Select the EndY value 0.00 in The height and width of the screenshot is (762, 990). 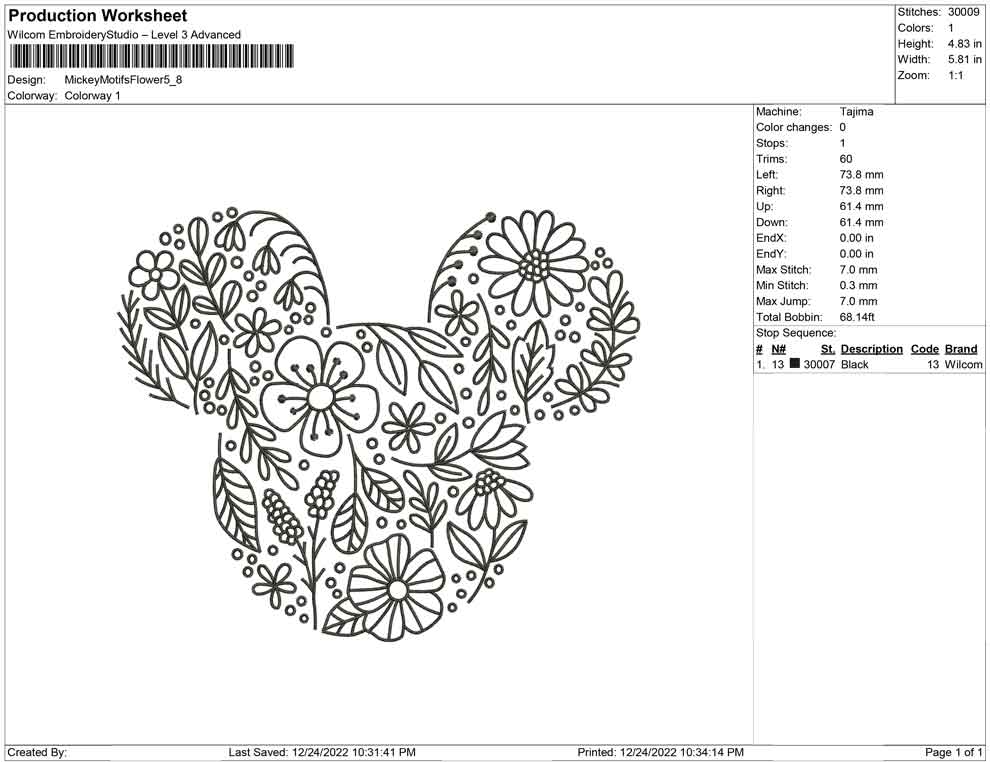click(x=857, y=254)
